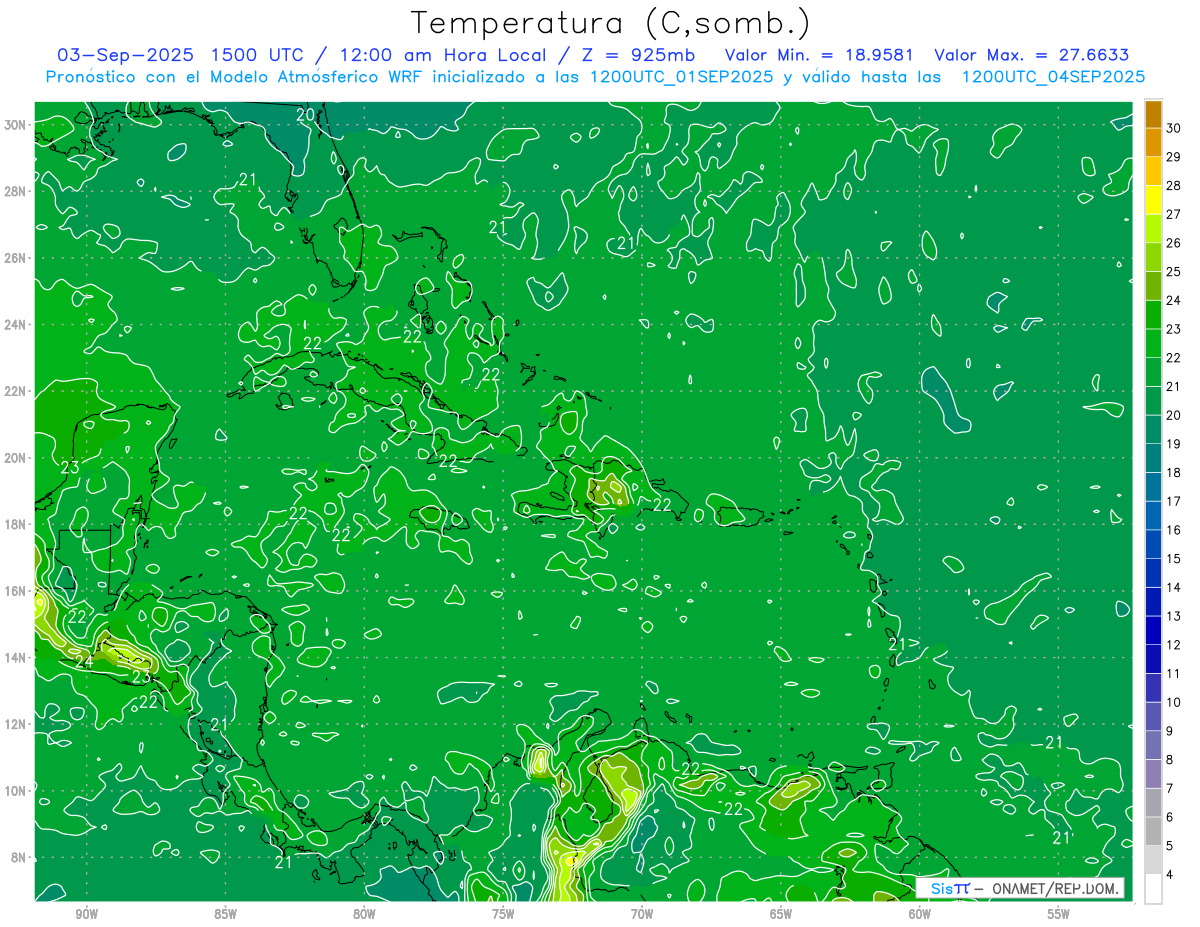Click the '25' label on the color scale

(x=1174, y=271)
